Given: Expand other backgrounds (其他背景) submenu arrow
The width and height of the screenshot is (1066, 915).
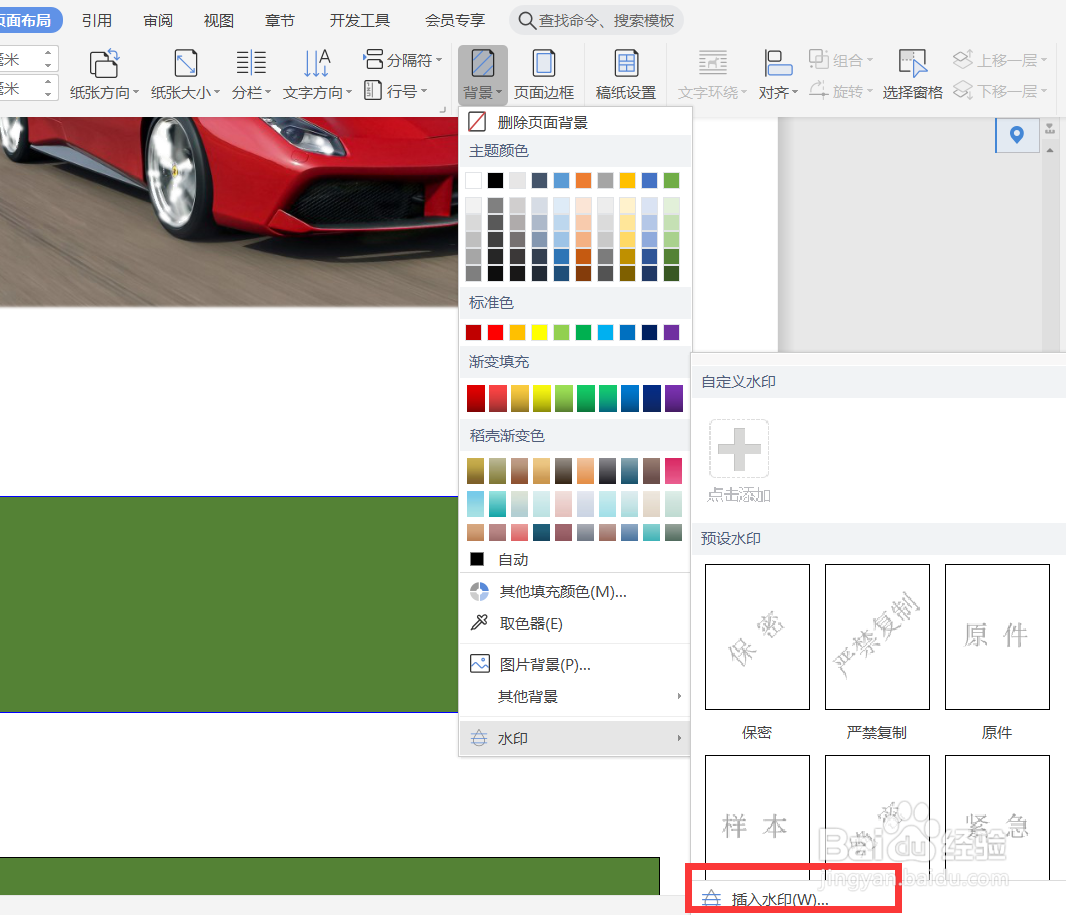Looking at the screenshot, I should coord(679,696).
